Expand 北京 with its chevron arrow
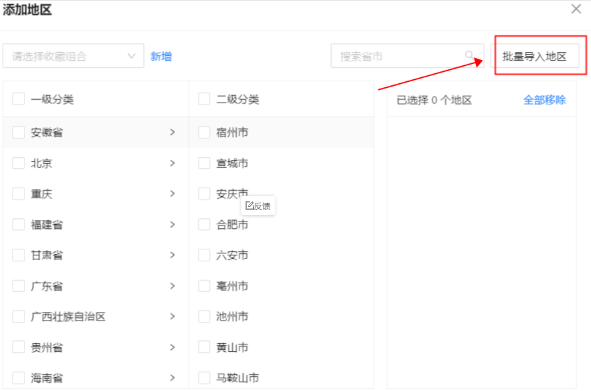Image resolution: width=591 pixels, height=391 pixels. (x=172, y=163)
